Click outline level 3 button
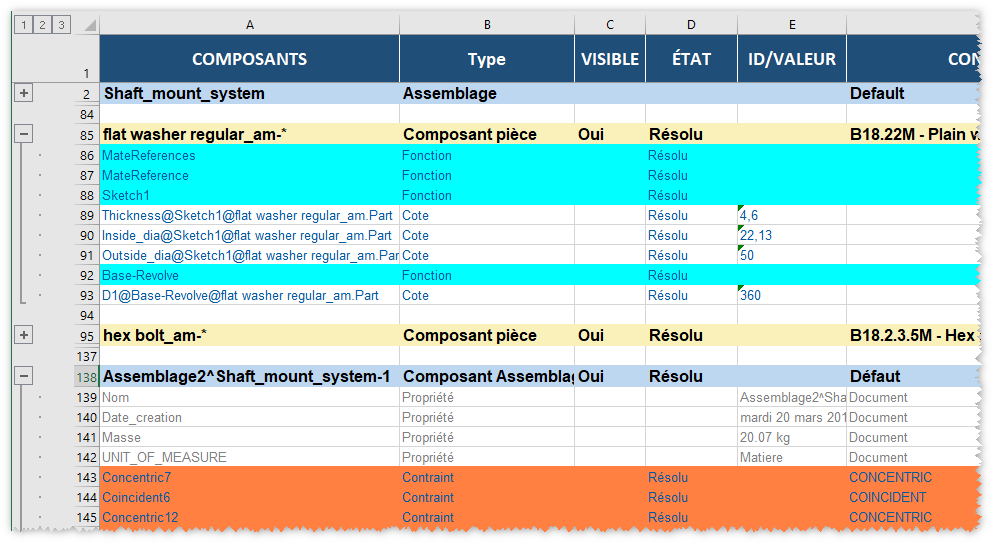The width and height of the screenshot is (999, 549). pos(62,25)
